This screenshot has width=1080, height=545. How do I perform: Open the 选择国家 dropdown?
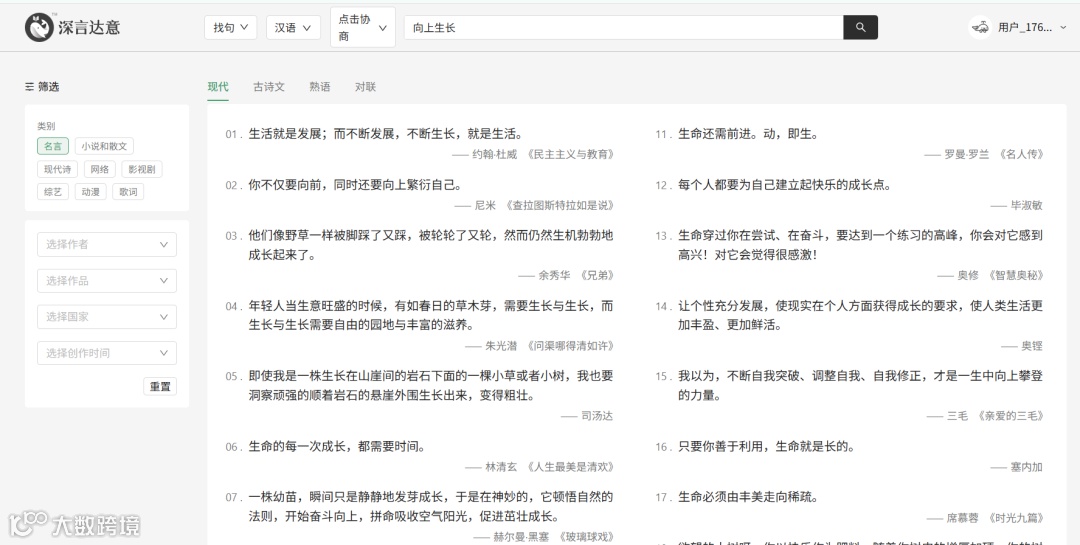107,317
